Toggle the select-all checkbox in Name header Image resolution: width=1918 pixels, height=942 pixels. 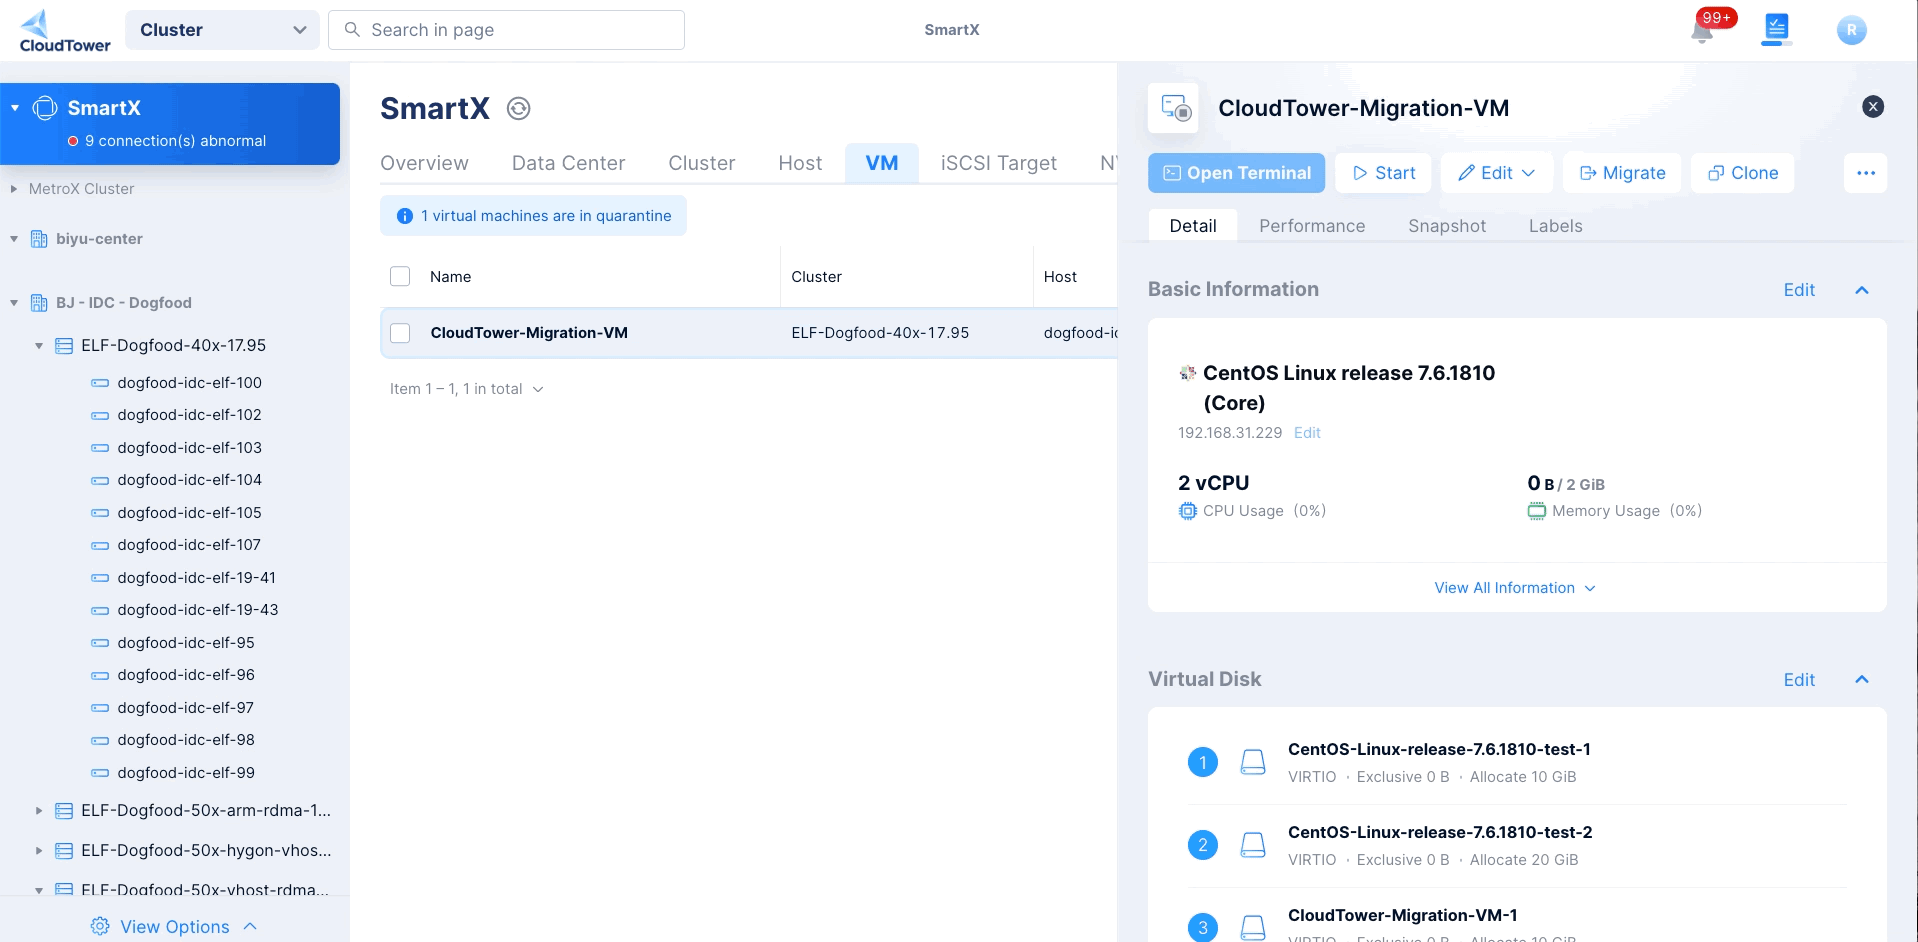point(400,276)
